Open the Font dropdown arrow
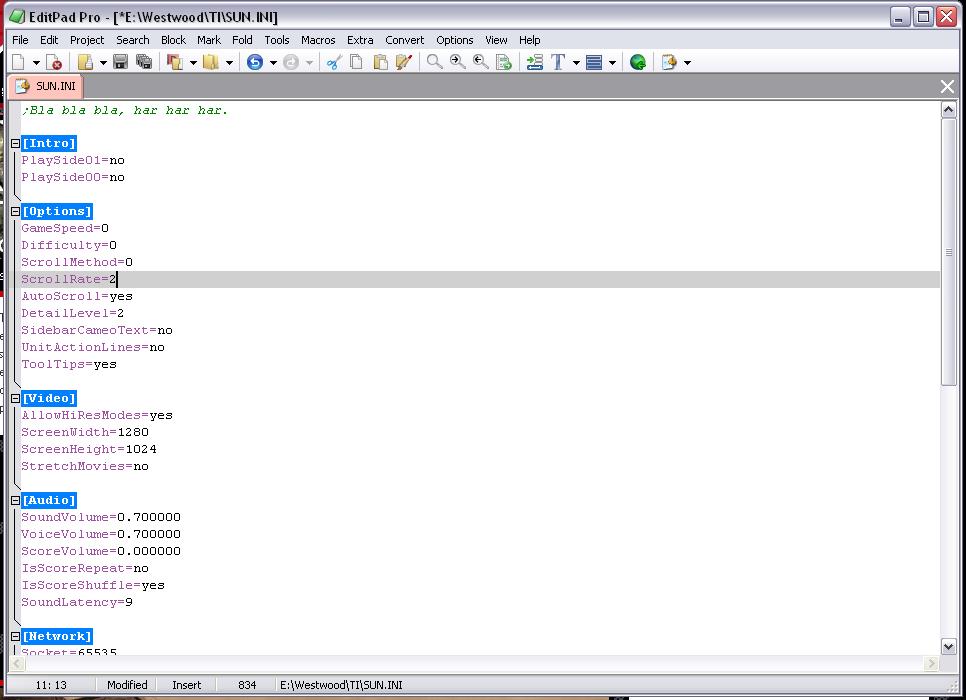966x700 pixels. tap(576, 62)
